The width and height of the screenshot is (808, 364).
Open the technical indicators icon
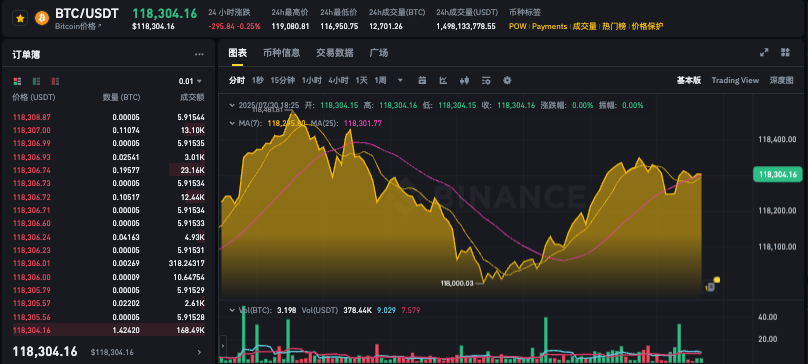click(x=443, y=80)
